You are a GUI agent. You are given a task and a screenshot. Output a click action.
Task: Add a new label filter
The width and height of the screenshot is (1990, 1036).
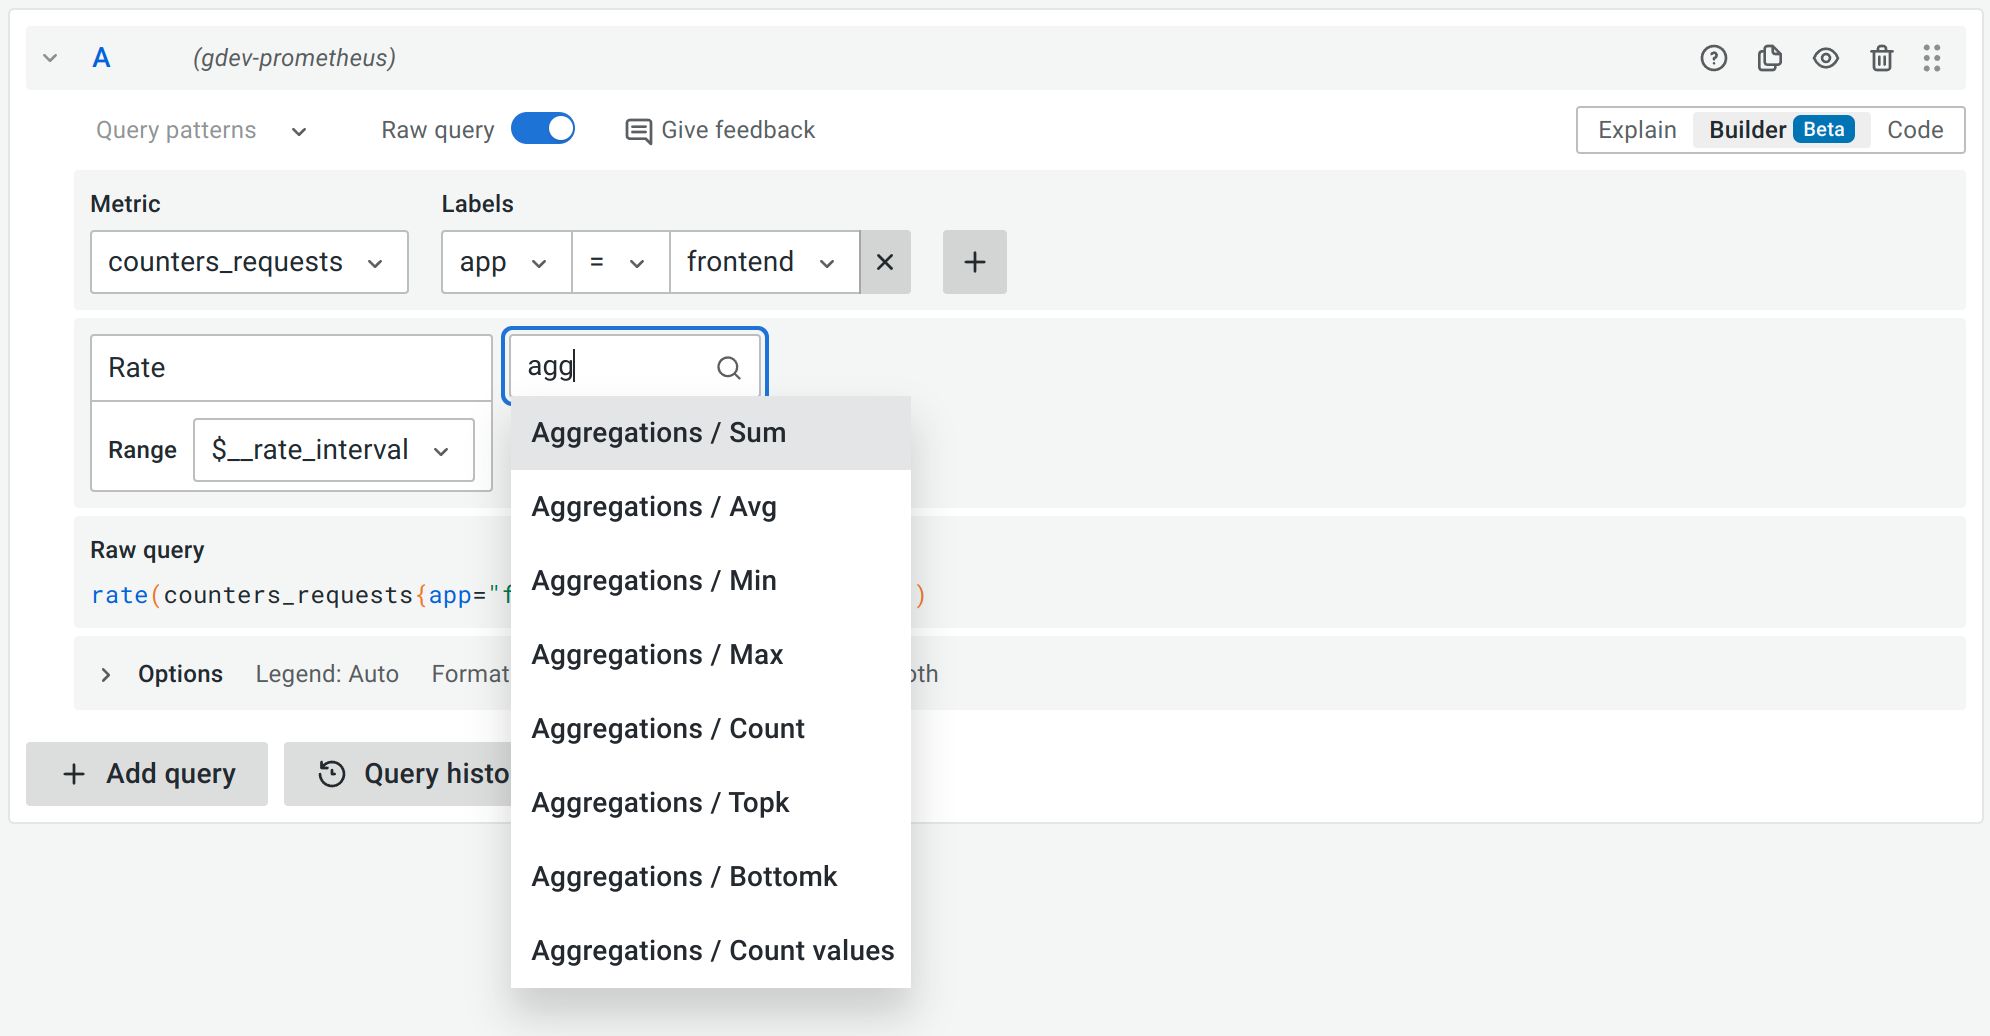(974, 262)
